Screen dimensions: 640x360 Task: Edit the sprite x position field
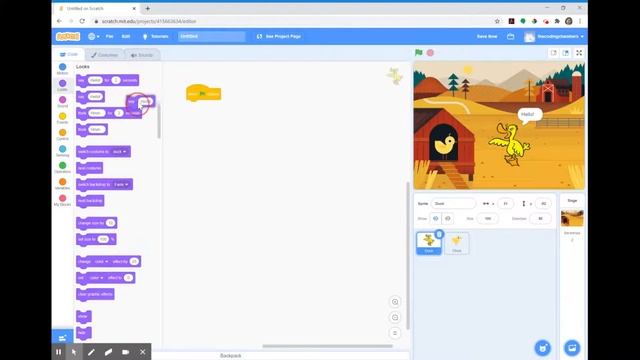pyautogui.click(x=505, y=203)
